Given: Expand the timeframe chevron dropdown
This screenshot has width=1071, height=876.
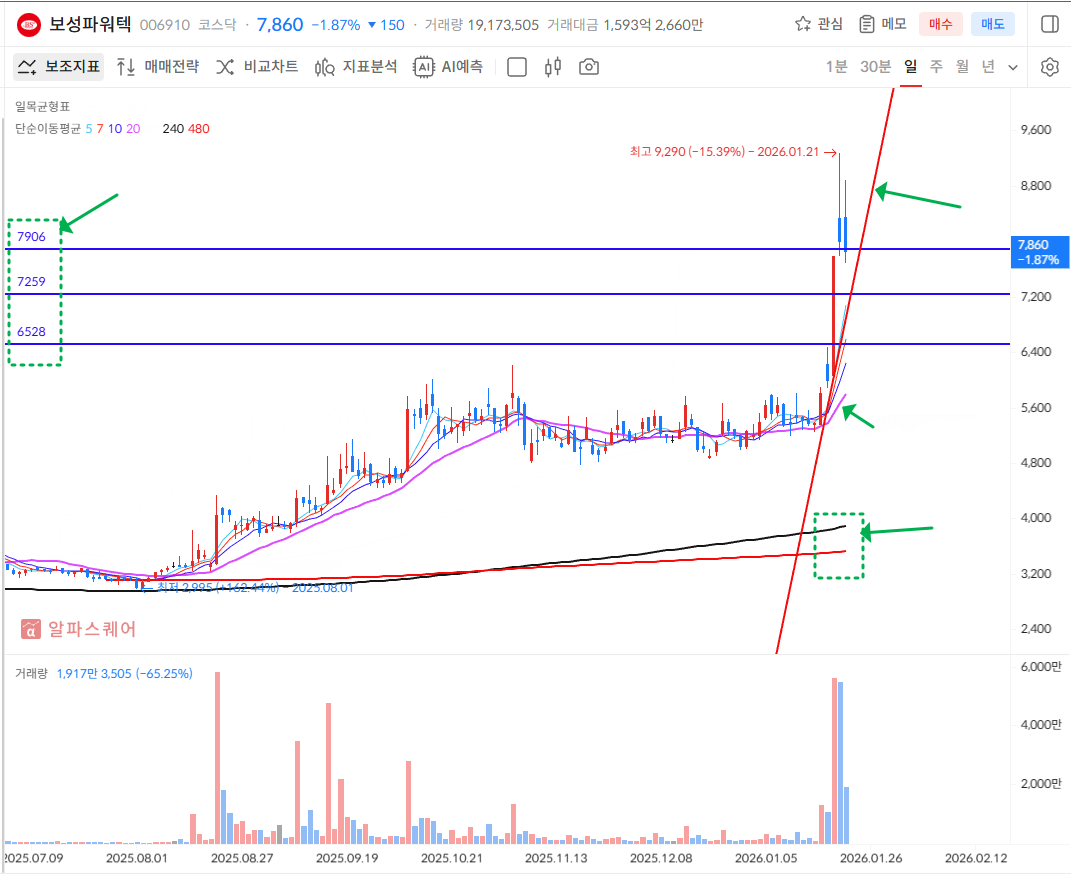Looking at the screenshot, I should [x=1013, y=67].
